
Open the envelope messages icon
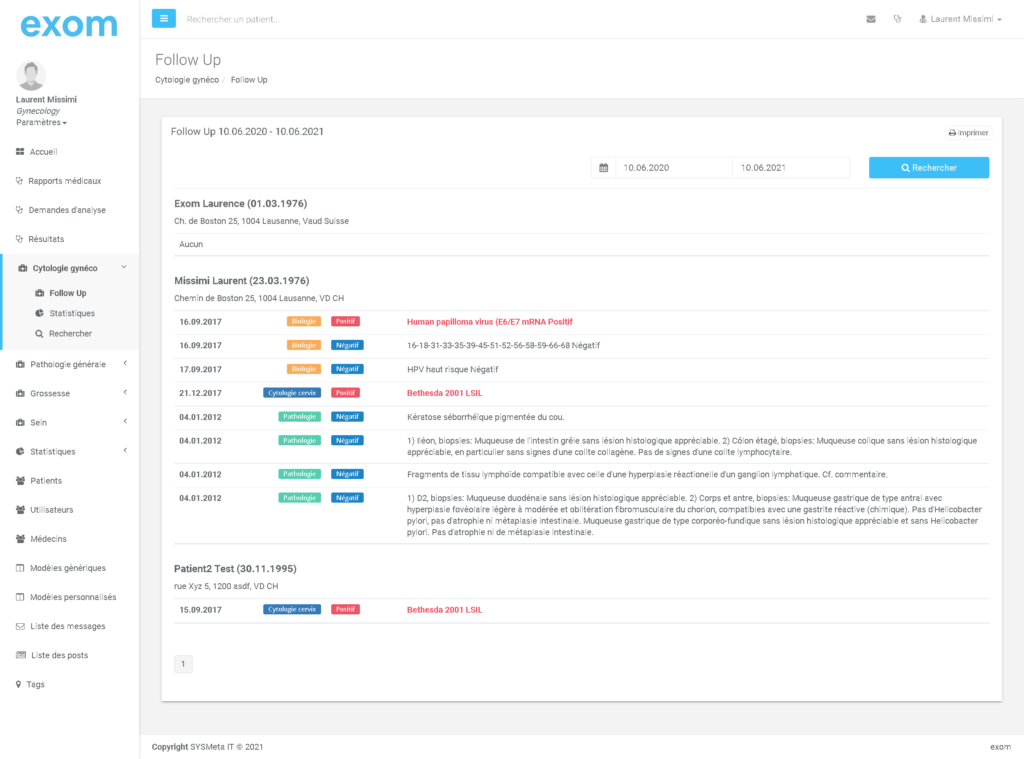tap(871, 19)
